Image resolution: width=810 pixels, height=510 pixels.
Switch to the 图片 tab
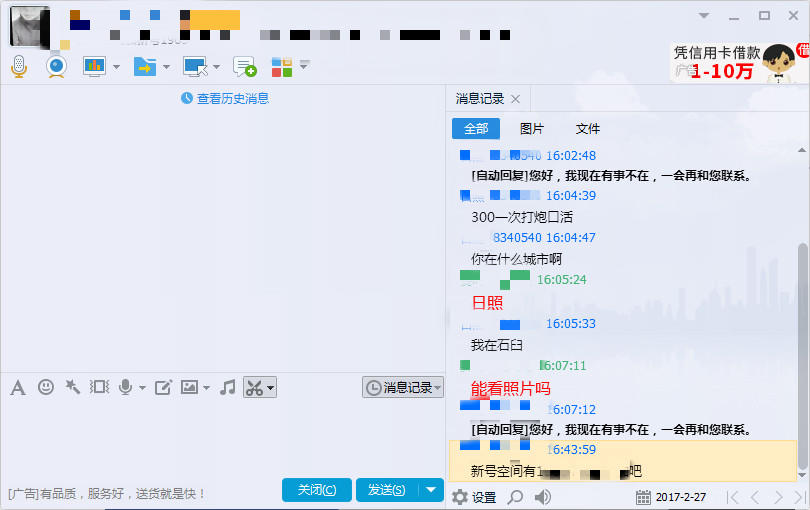pos(532,129)
